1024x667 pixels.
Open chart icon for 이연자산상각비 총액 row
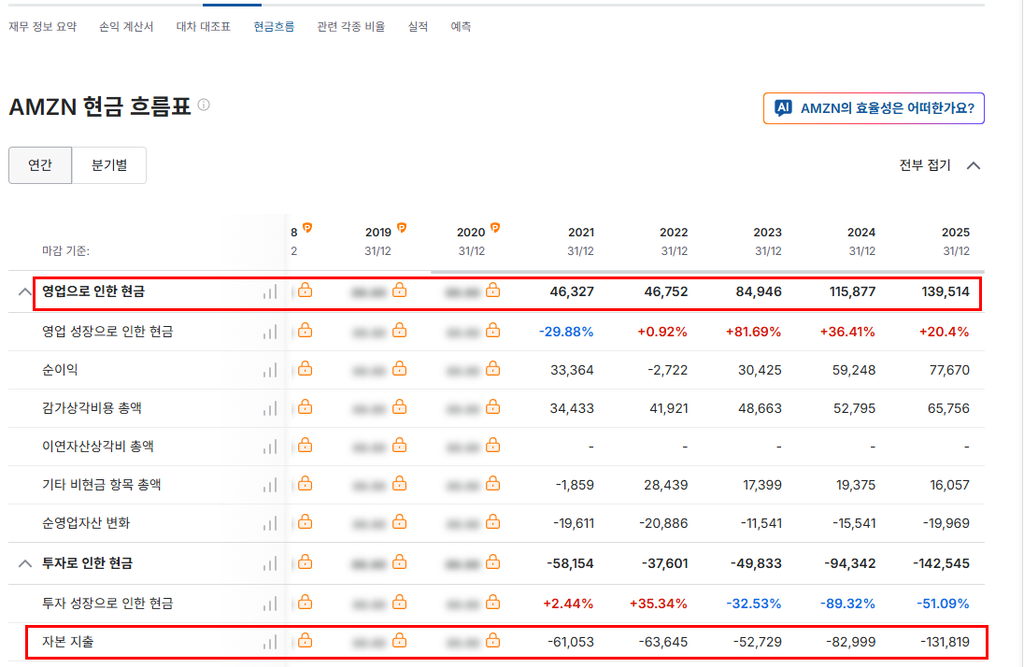click(x=270, y=447)
